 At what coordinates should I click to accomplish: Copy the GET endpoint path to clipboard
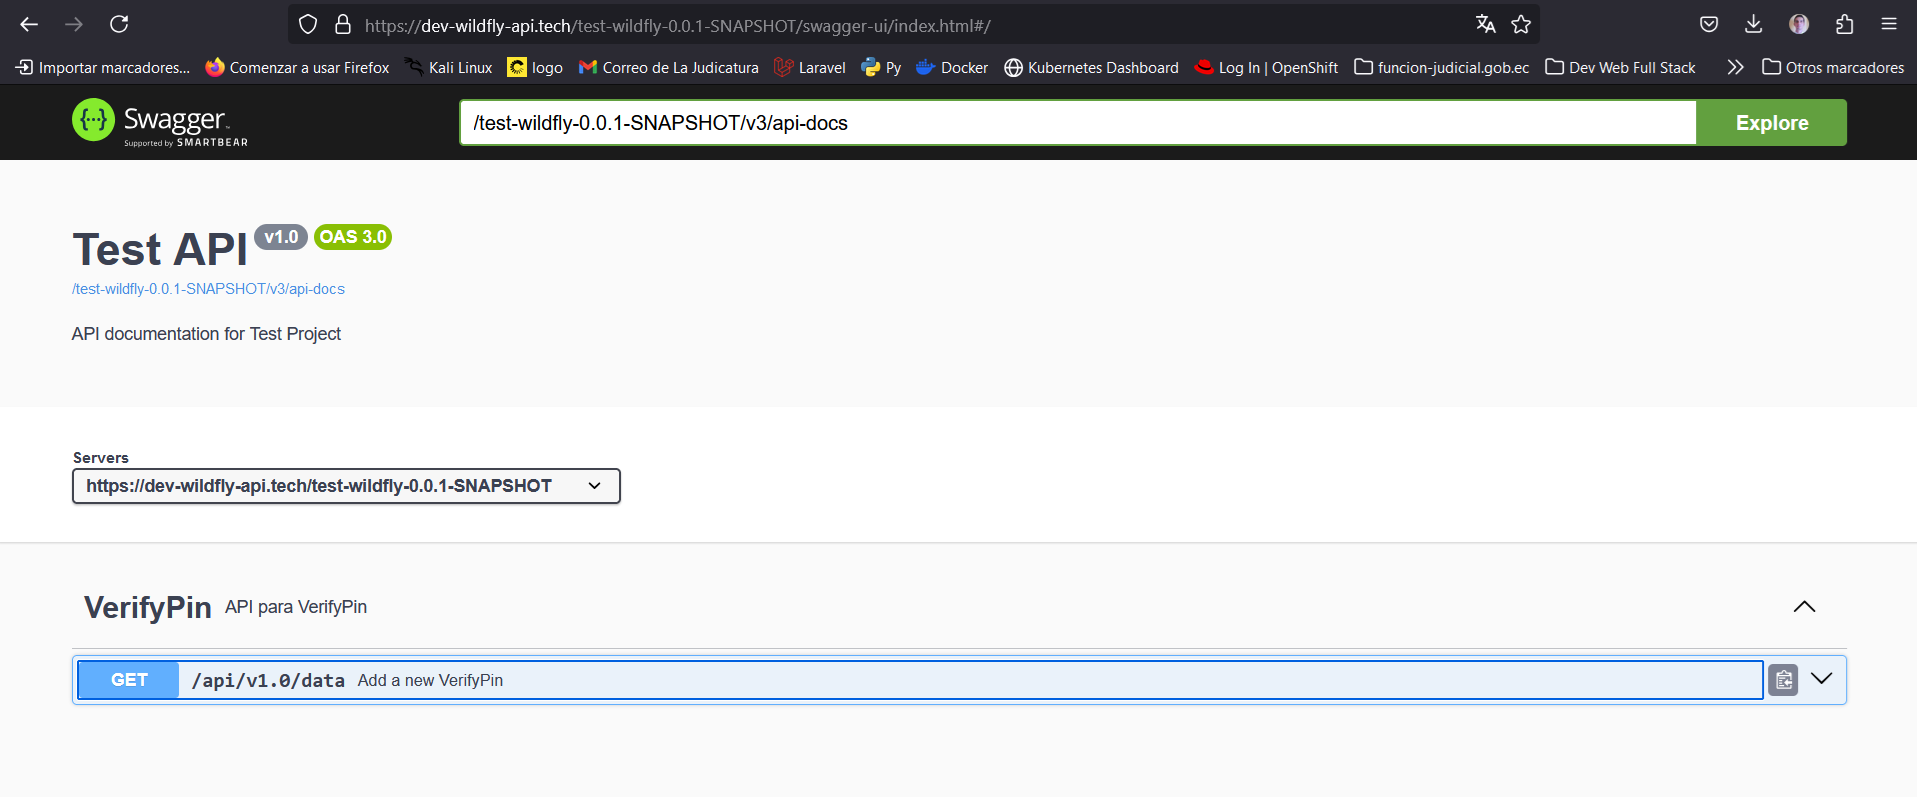coord(1782,680)
